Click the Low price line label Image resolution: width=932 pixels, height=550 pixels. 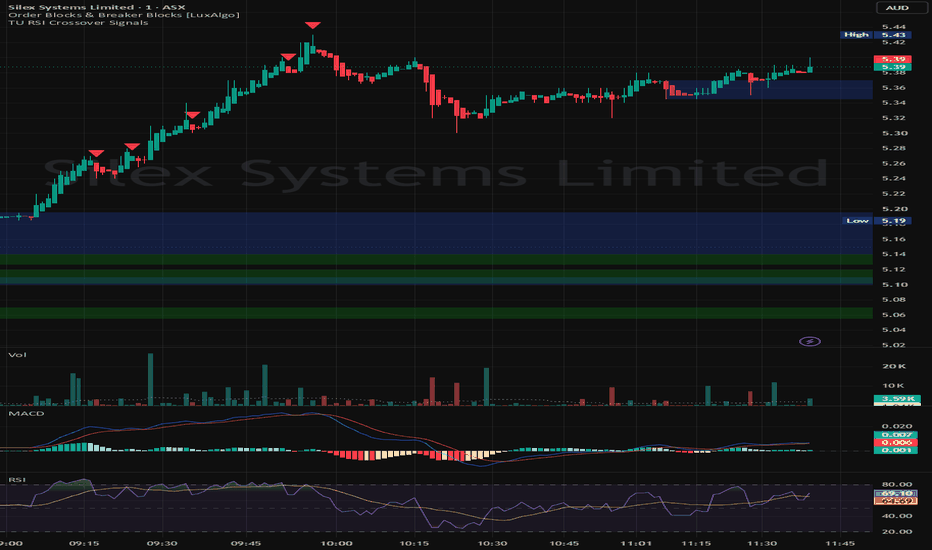857,221
